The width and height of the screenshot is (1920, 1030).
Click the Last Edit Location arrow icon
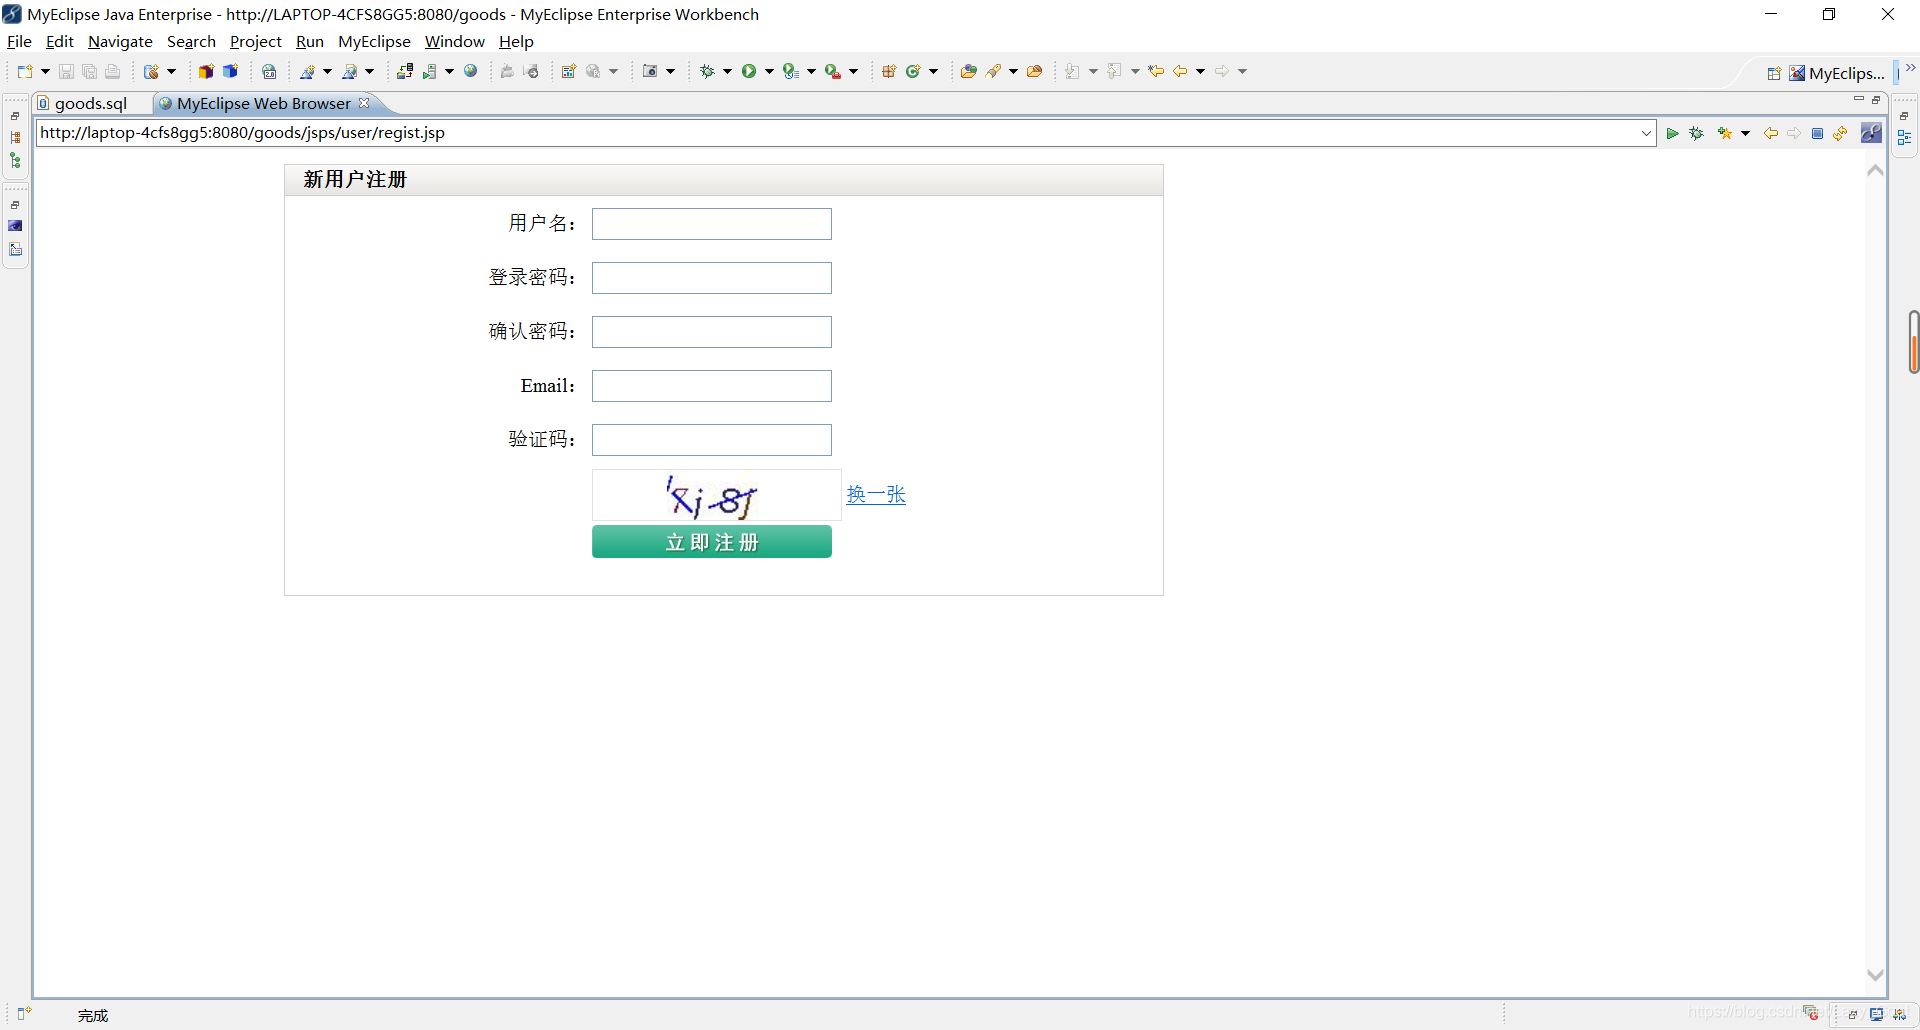point(1156,71)
